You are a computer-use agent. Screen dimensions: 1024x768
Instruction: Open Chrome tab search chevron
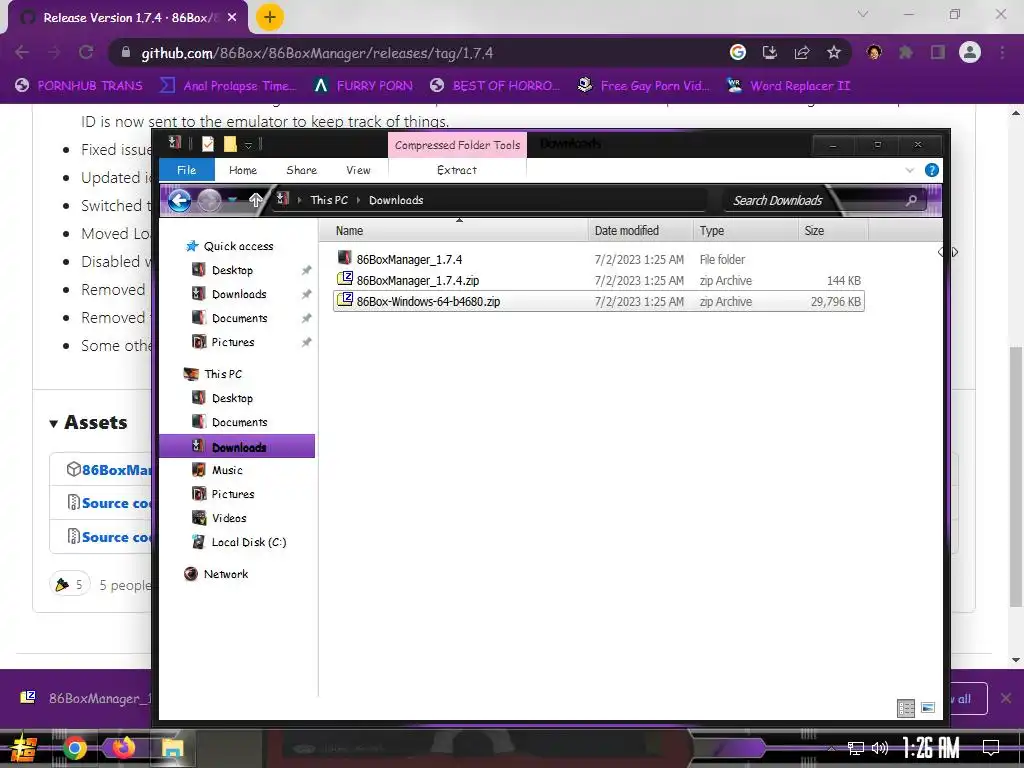point(863,14)
